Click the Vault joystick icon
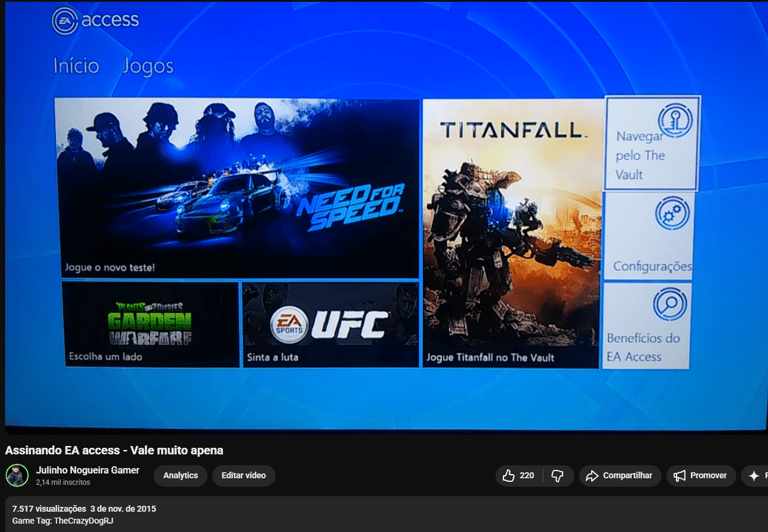 [675, 121]
